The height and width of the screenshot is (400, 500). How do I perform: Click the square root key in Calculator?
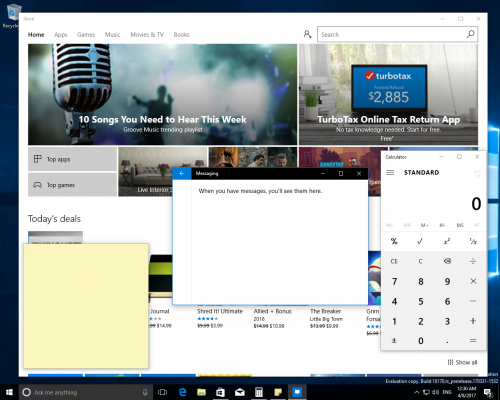click(x=420, y=241)
